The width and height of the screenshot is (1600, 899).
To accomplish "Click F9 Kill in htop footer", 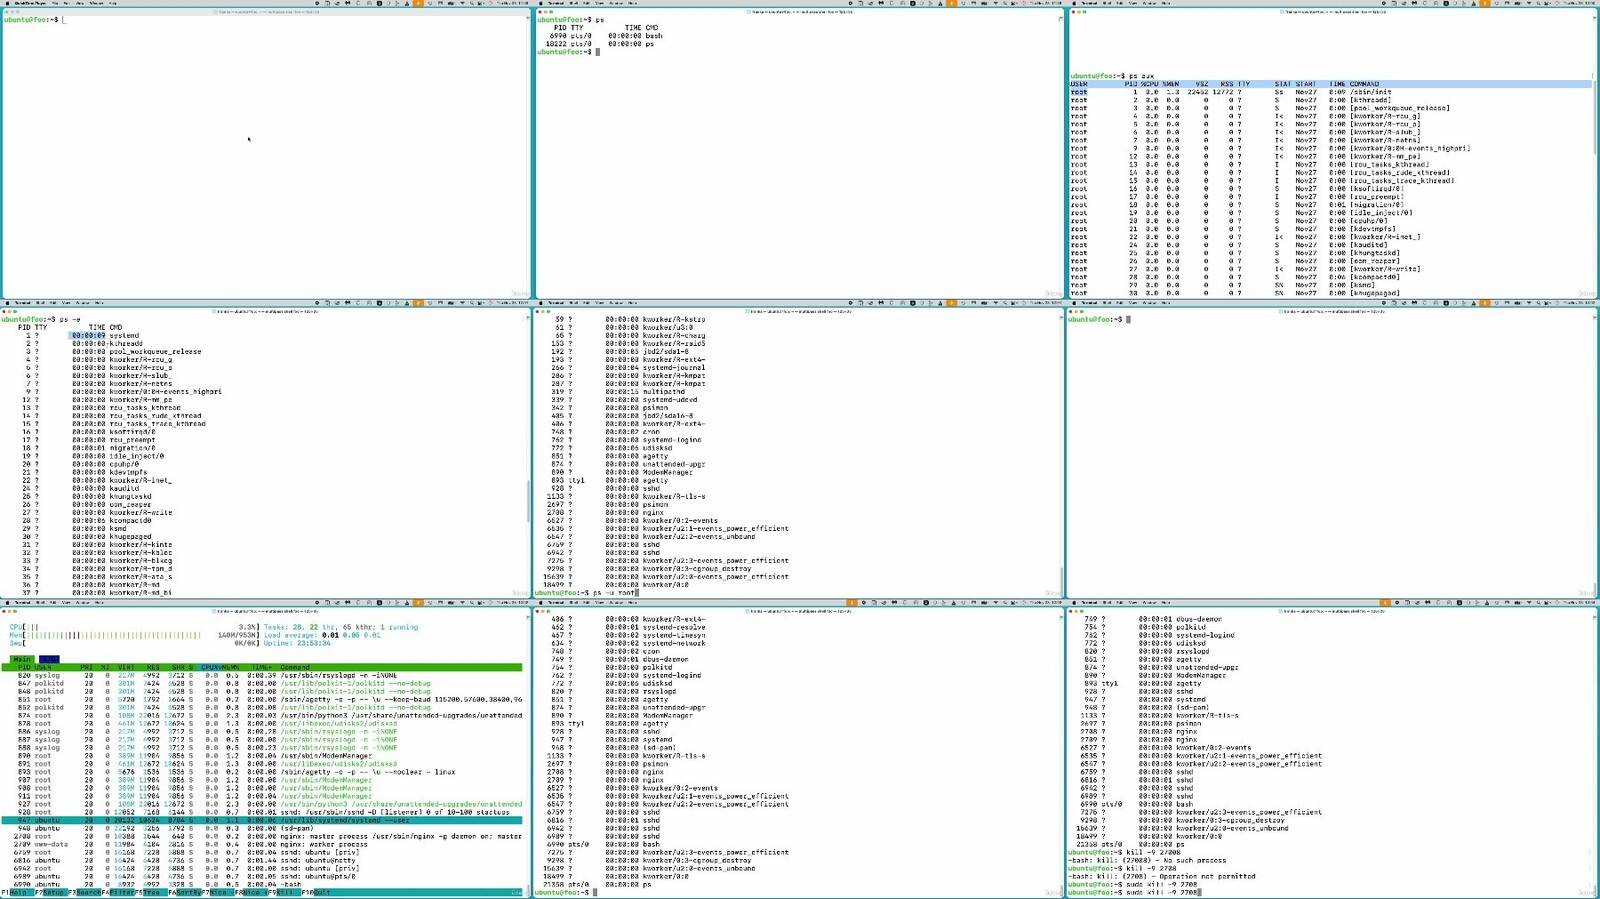I will (x=285, y=892).
